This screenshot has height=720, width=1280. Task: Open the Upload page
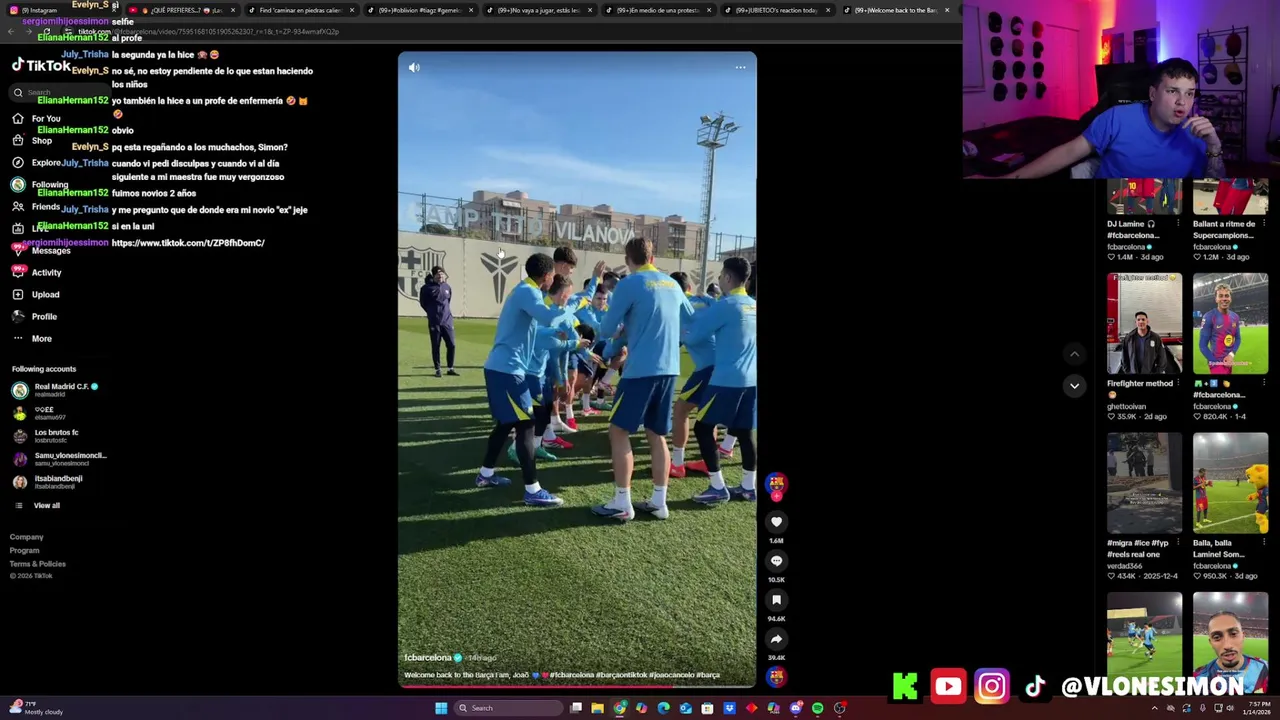(x=36, y=294)
